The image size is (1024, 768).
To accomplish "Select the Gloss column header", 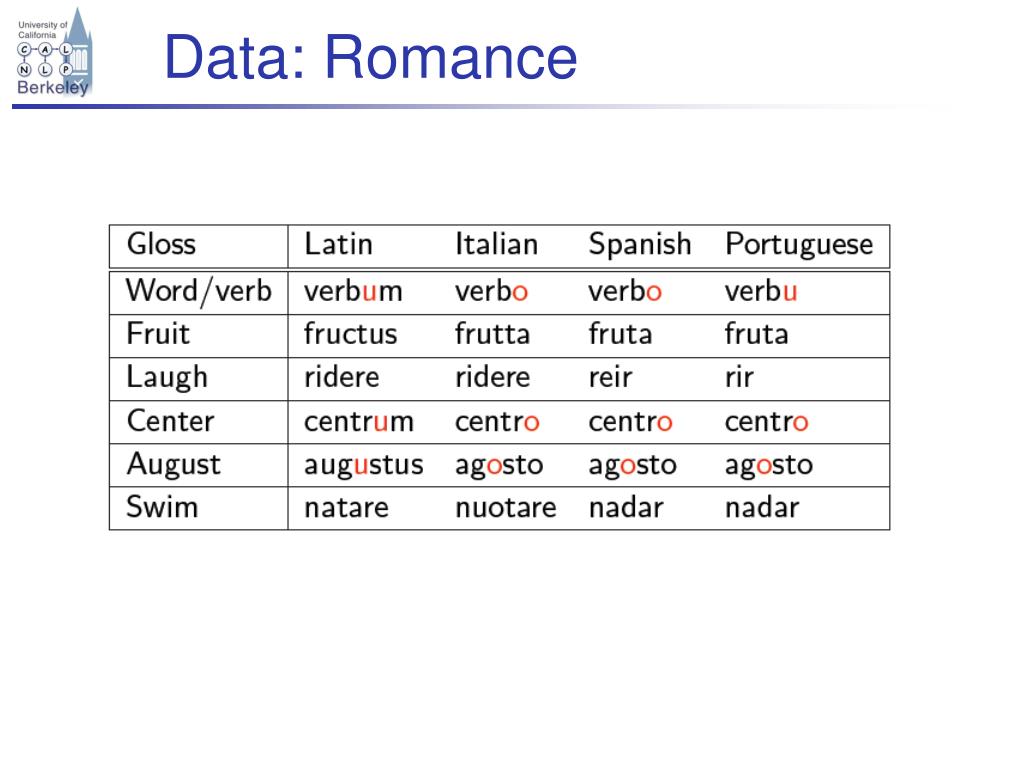I will [x=161, y=244].
